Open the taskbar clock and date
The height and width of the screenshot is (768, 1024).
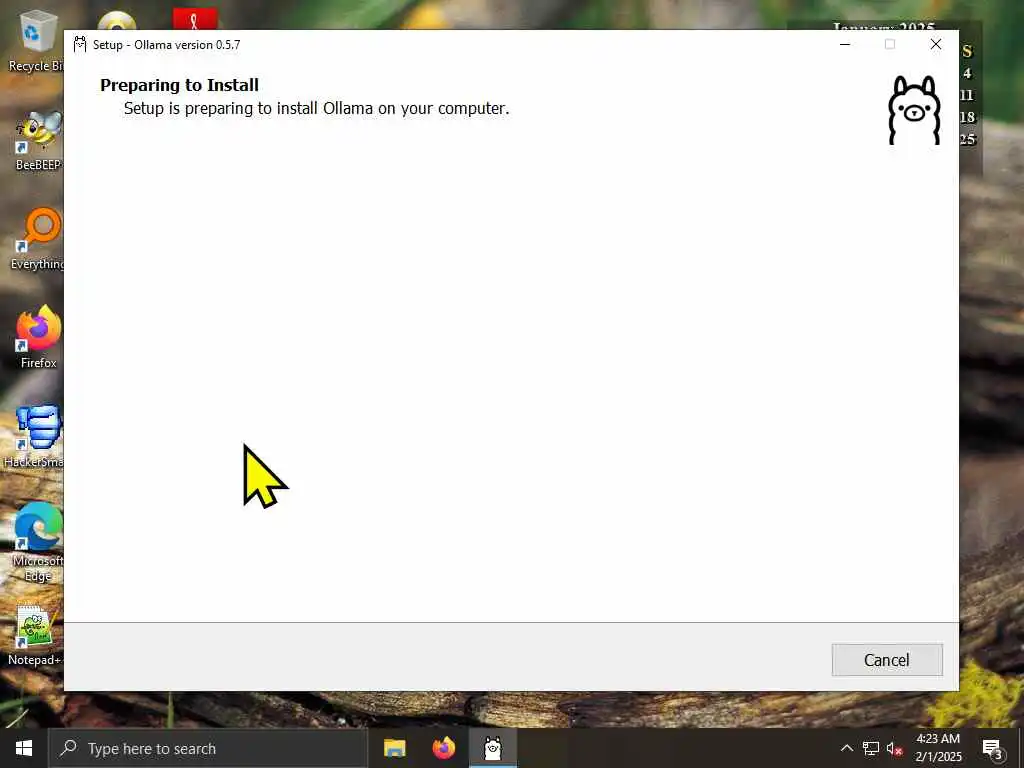pyautogui.click(x=938, y=748)
